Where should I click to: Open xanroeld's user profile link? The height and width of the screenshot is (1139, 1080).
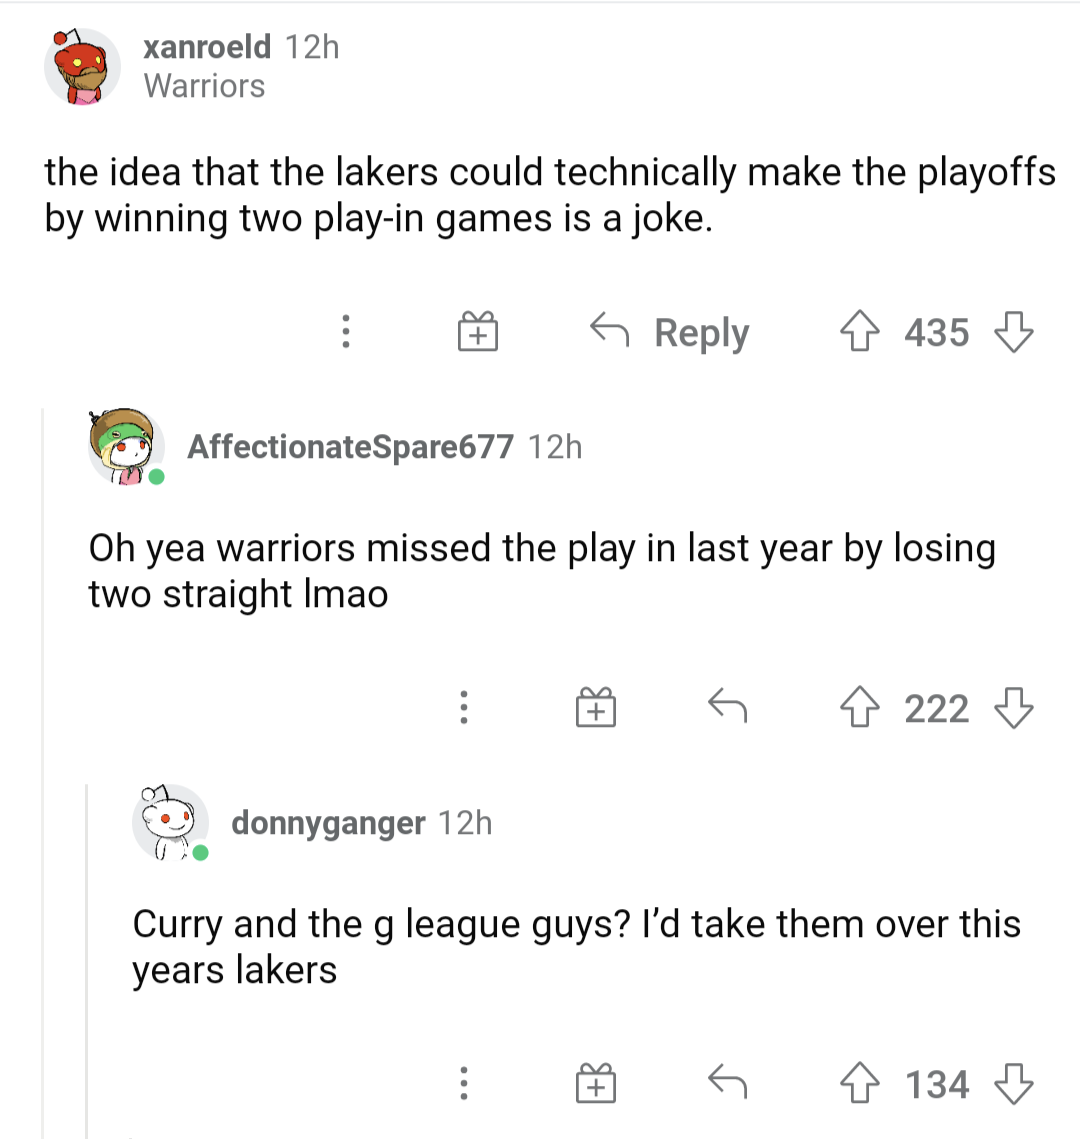tap(207, 47)
